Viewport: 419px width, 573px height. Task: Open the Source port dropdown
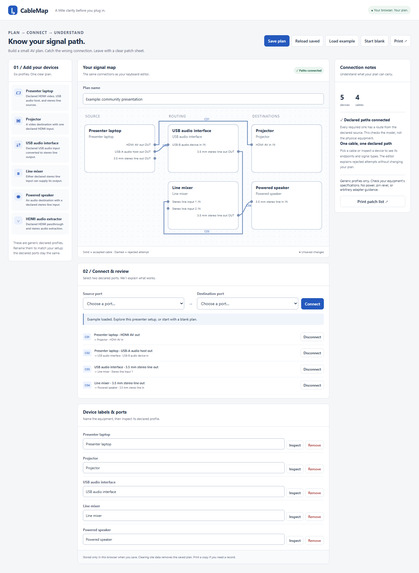(x=134, y=304)
